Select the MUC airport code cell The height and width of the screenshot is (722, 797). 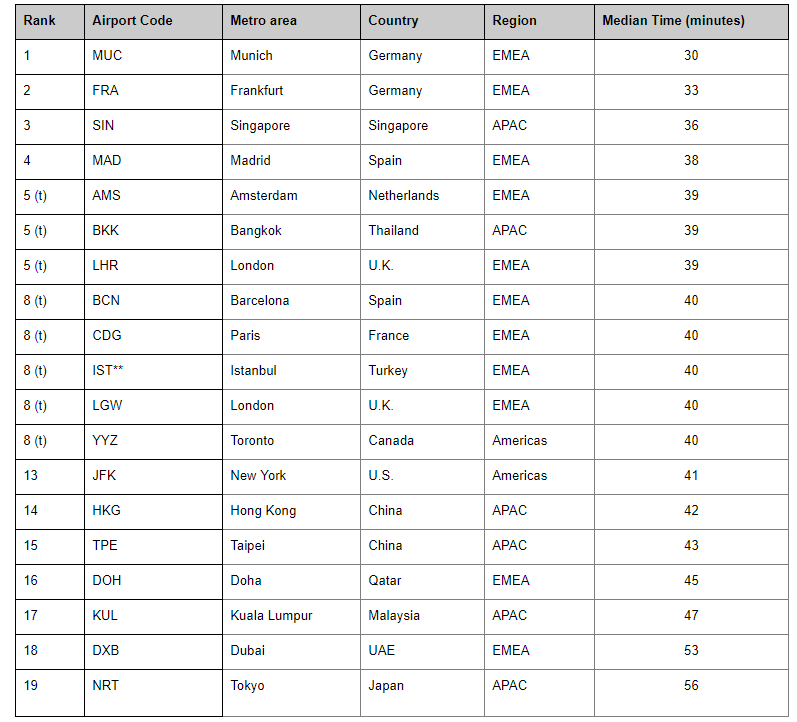(154, 56)
